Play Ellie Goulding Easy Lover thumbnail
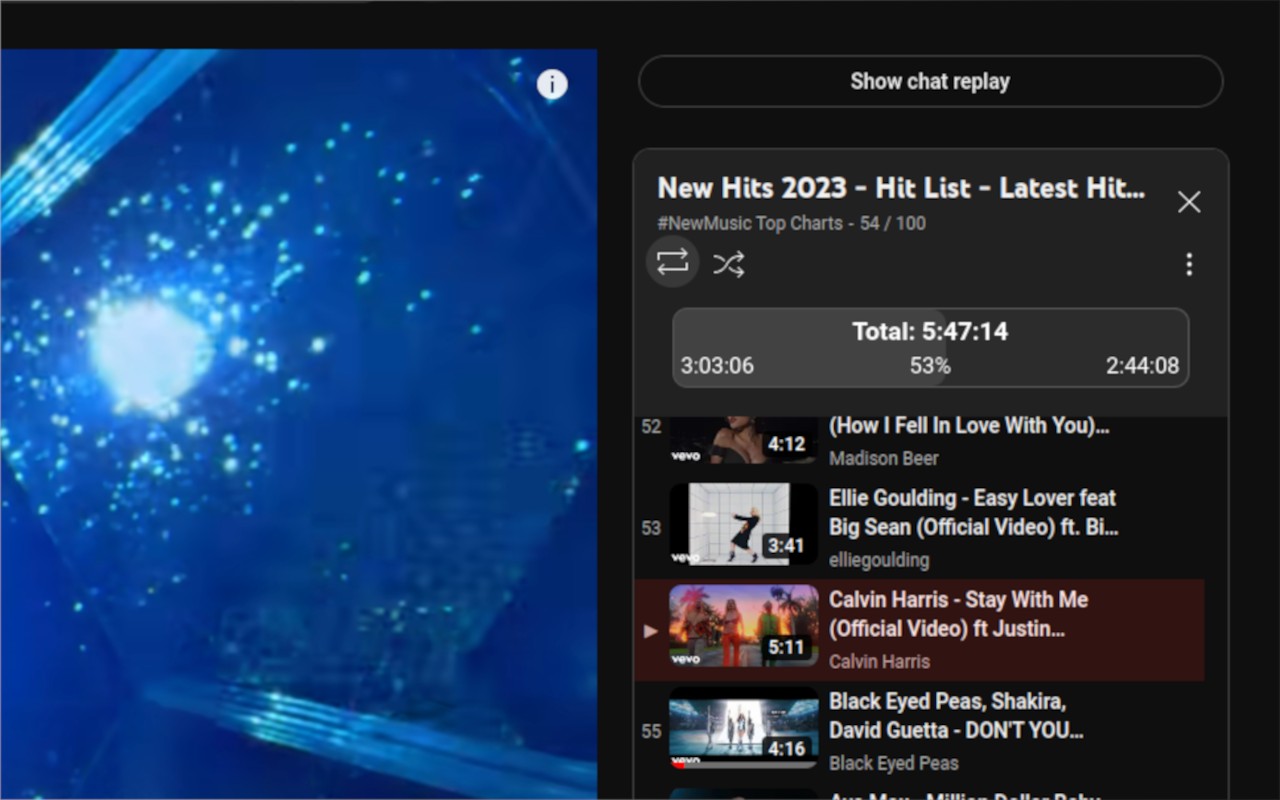This screenshot has width=1280, height=800. tap(743, 525)
